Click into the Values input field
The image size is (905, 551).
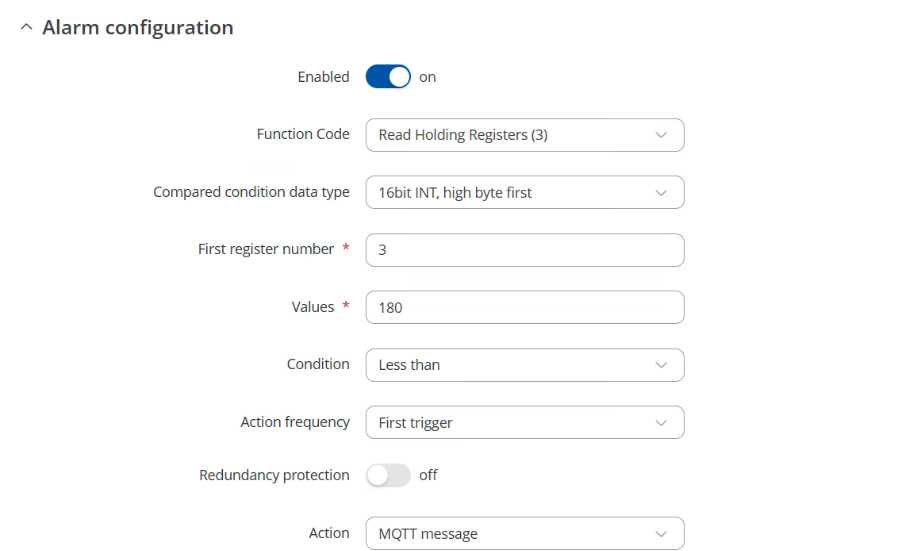click(525, 308)
